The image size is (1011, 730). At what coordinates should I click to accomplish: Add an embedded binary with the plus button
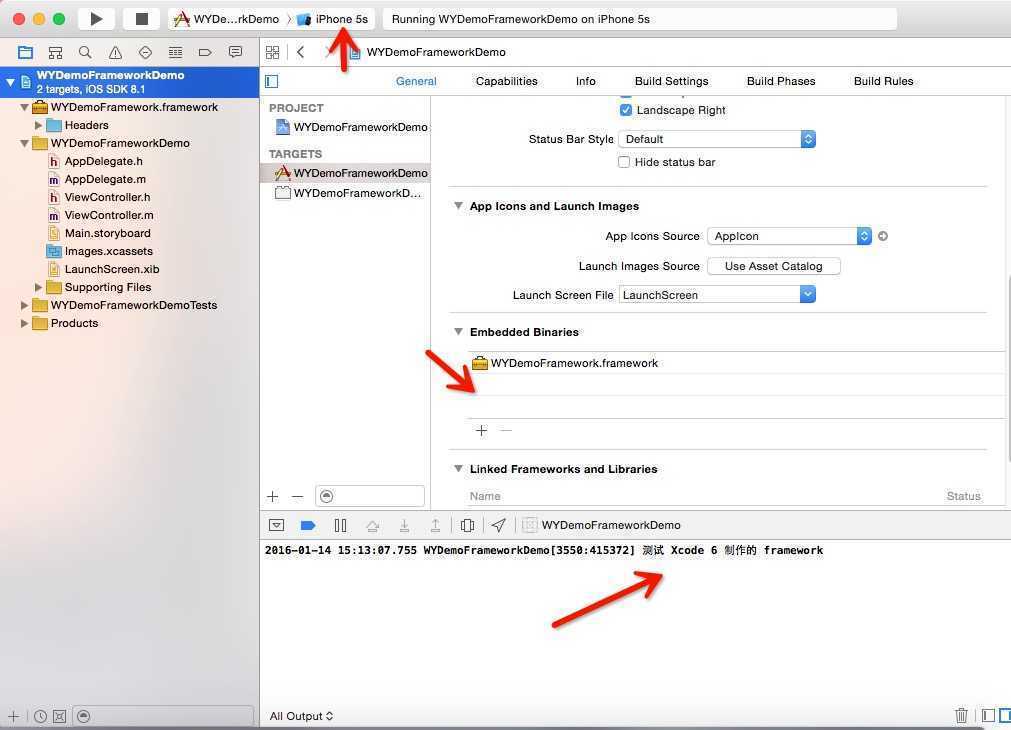(x=481, y=430)
